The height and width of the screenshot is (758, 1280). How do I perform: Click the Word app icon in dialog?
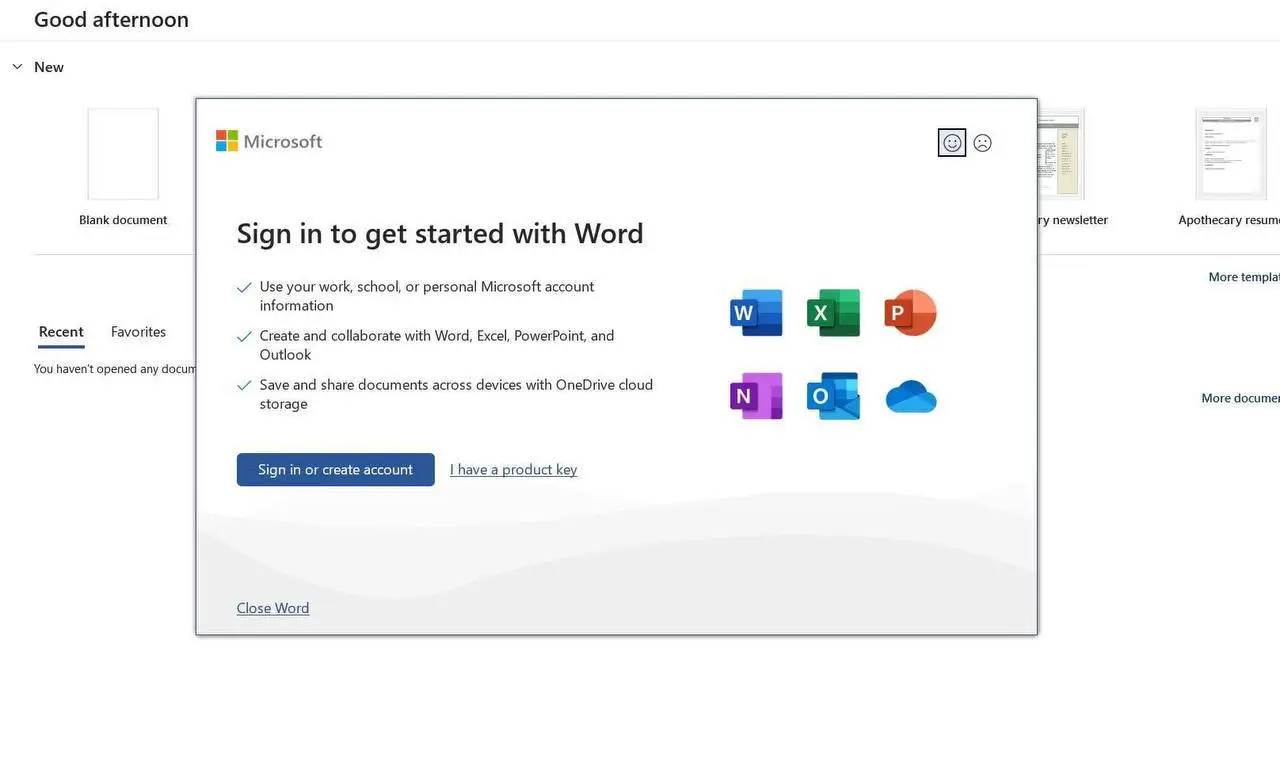pyautogui.click(x=756, y=313)
